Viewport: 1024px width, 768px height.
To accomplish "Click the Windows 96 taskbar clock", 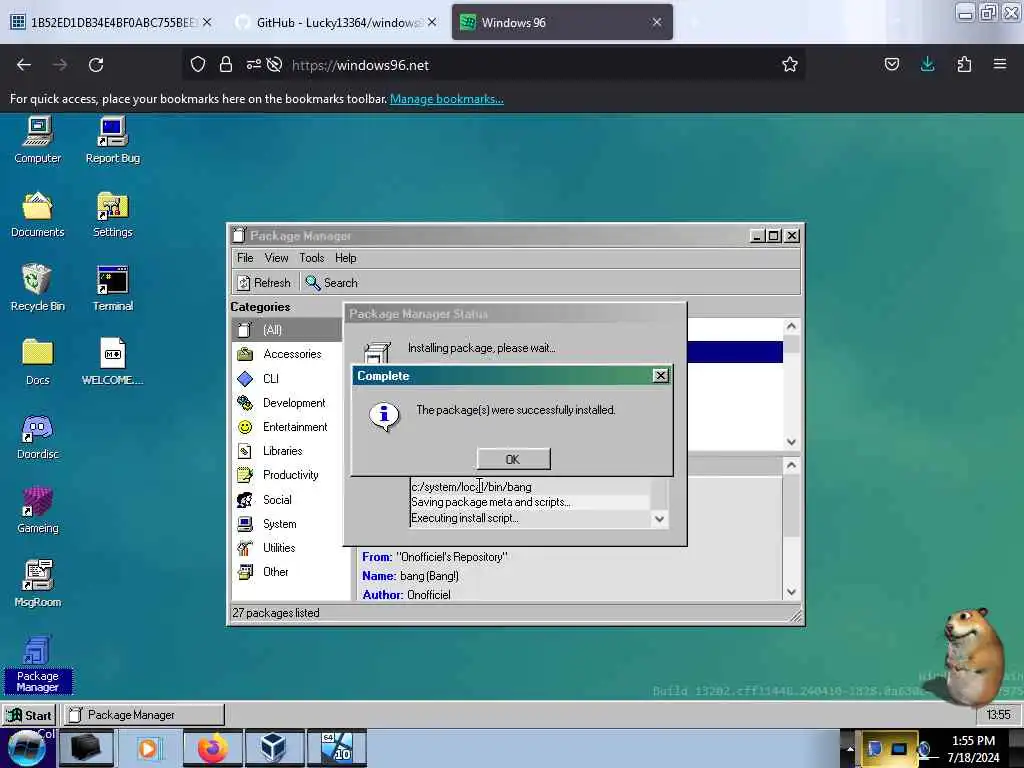I will (998, 715).
